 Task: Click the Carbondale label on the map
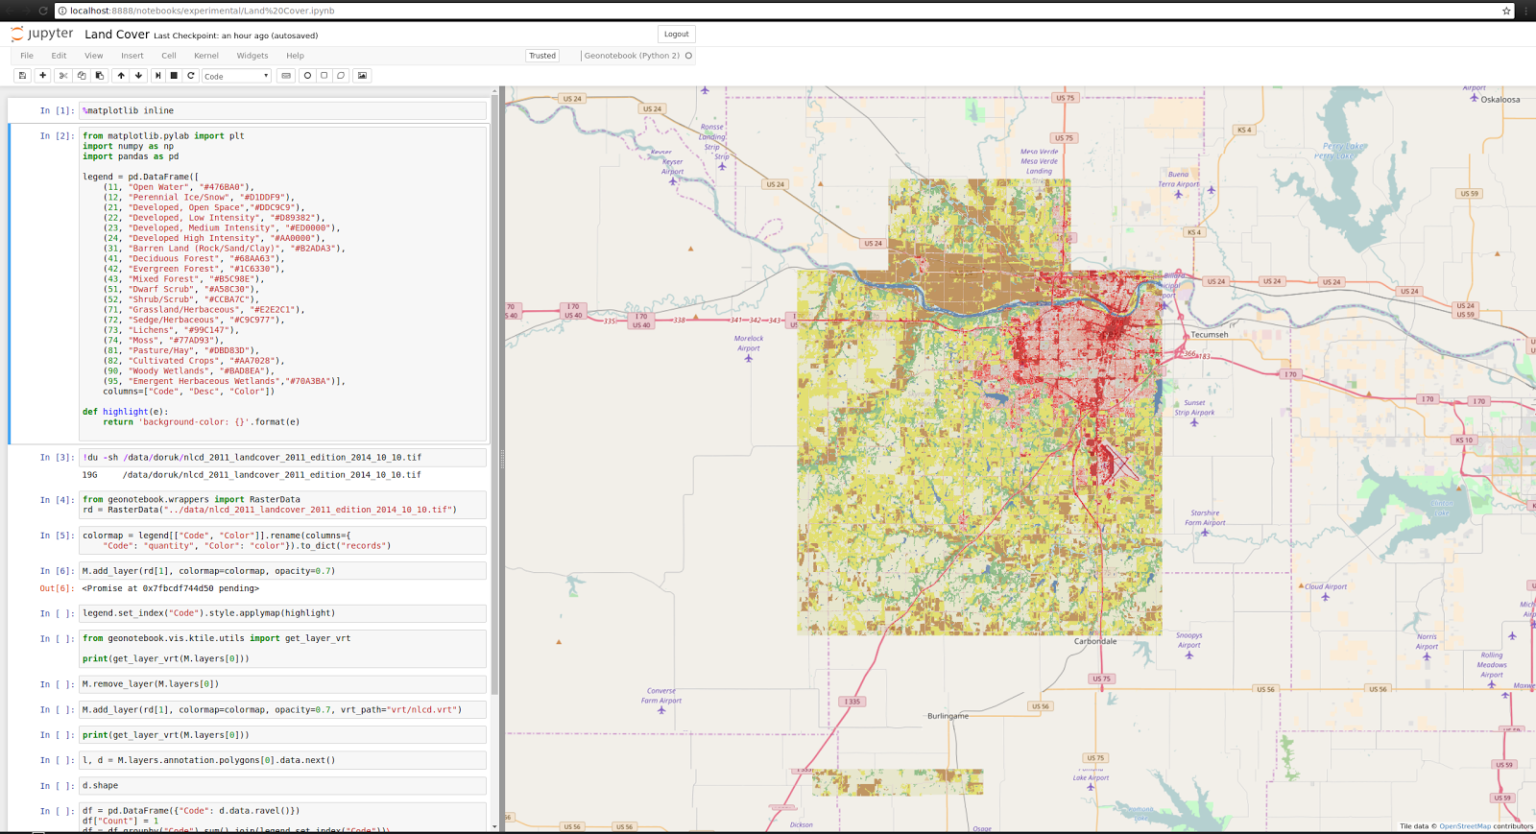(1095, 641)
